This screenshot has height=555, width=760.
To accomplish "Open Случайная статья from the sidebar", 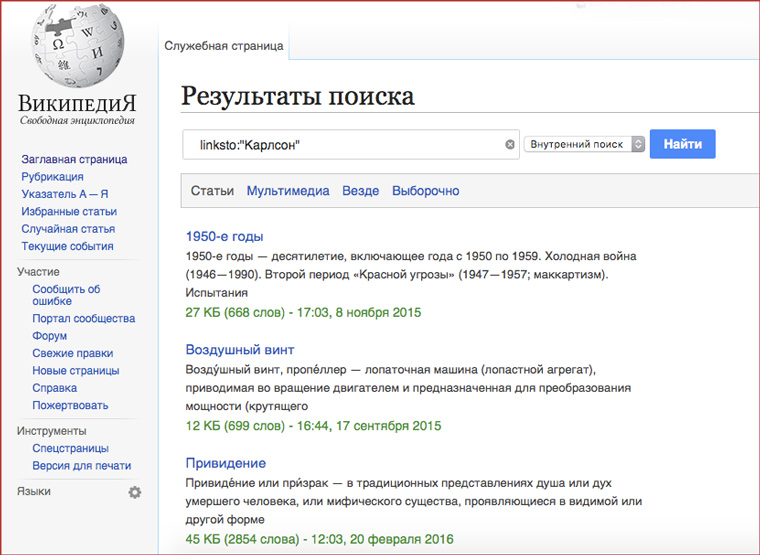I will click(68, 229).
